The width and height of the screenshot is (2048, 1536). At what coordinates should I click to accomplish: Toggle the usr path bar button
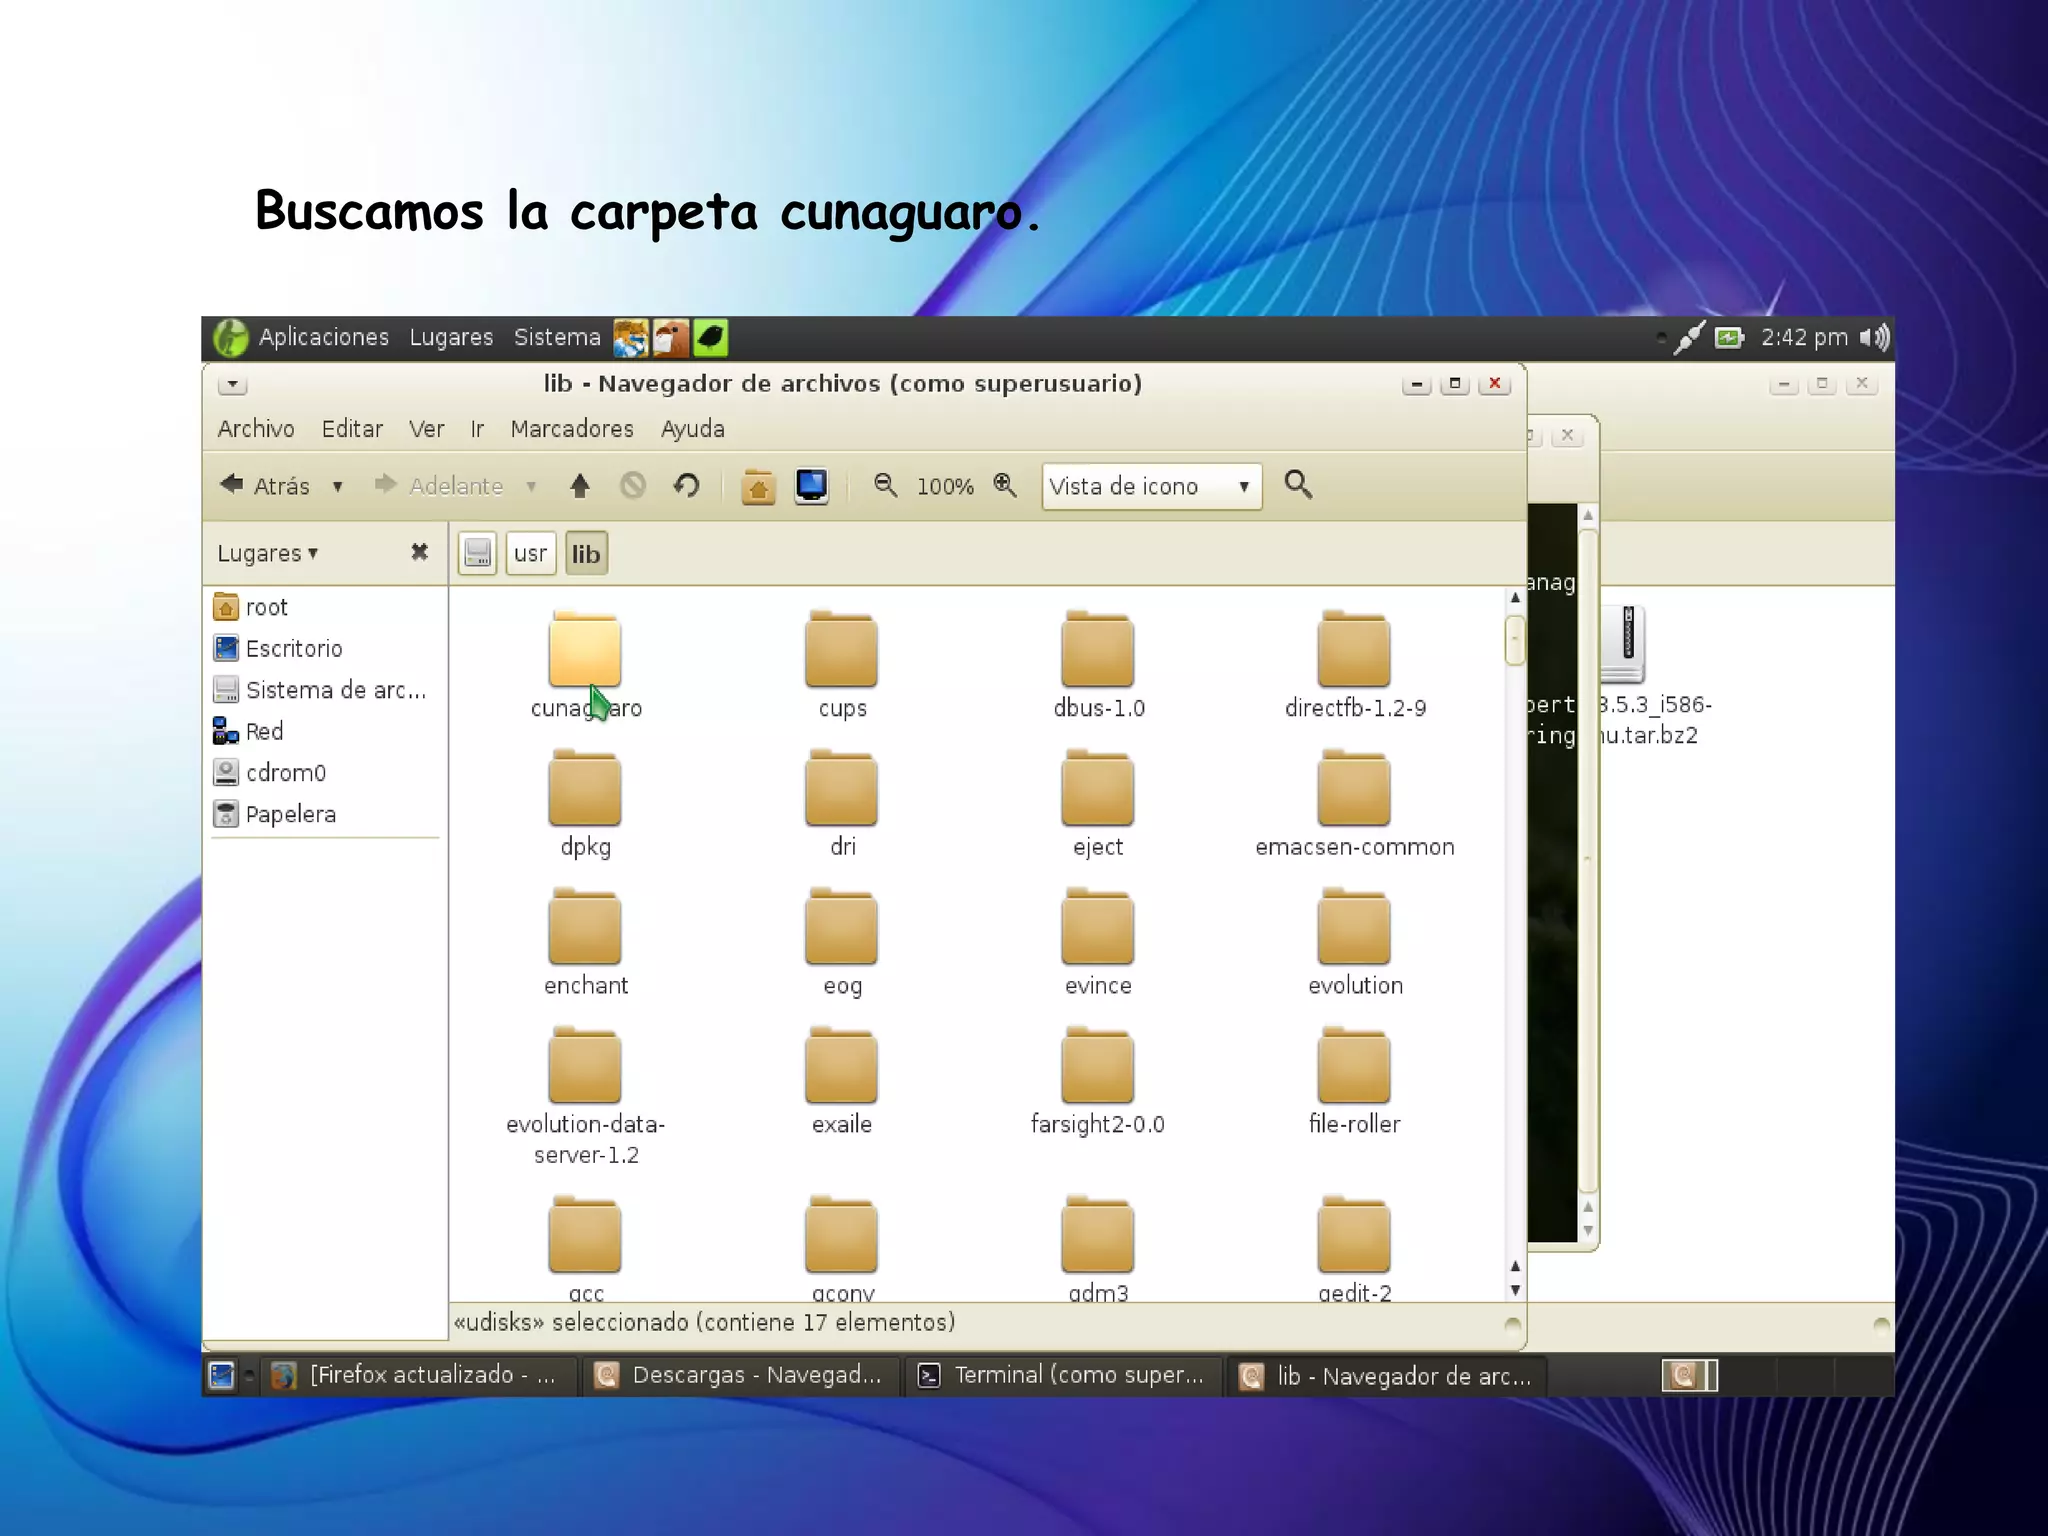(530, 553)
